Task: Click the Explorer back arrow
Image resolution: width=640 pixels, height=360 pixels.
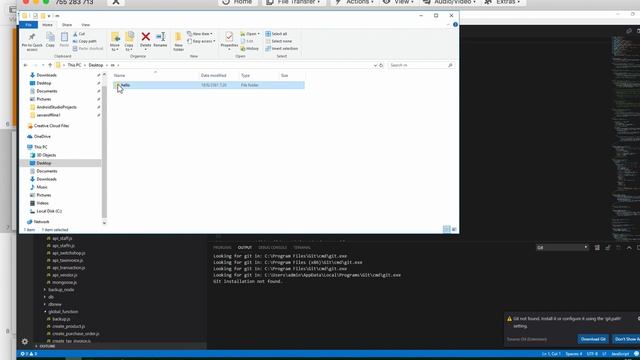Action: coord(26,65)
